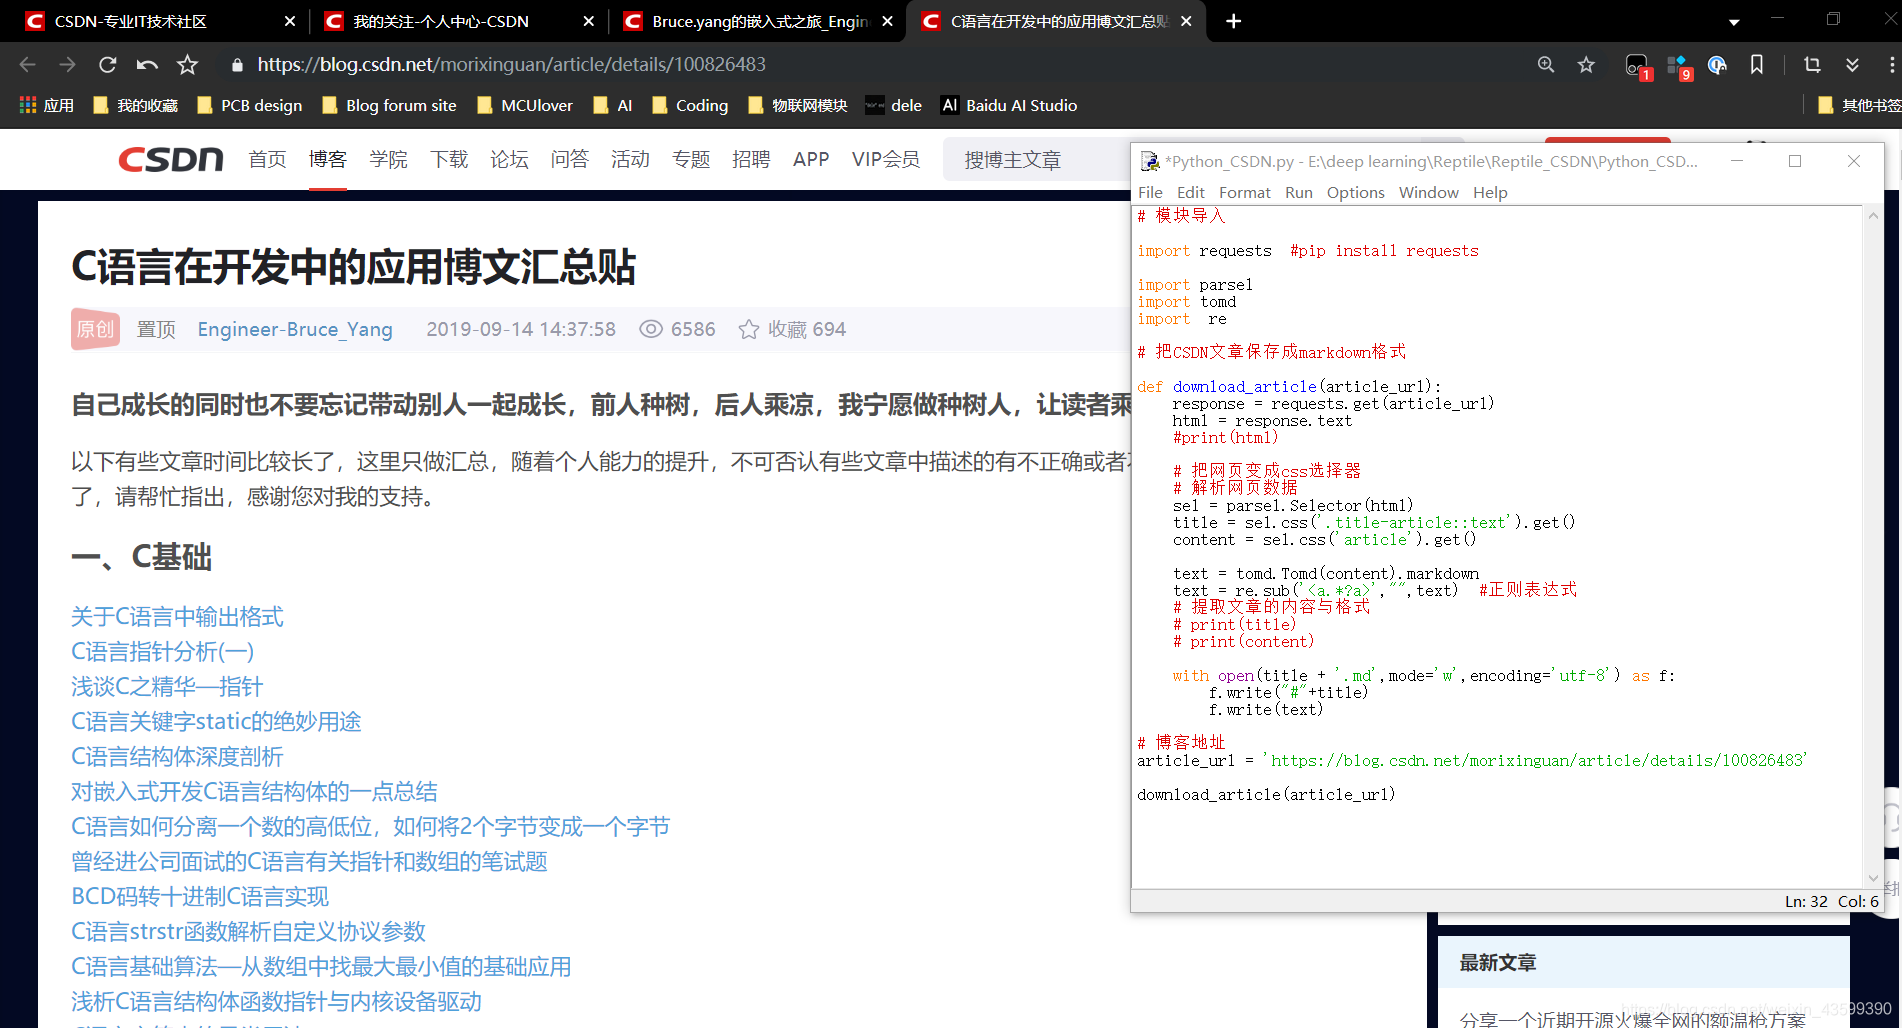
Task: Toggle the bookmark star for this page
Action: 1586,64
